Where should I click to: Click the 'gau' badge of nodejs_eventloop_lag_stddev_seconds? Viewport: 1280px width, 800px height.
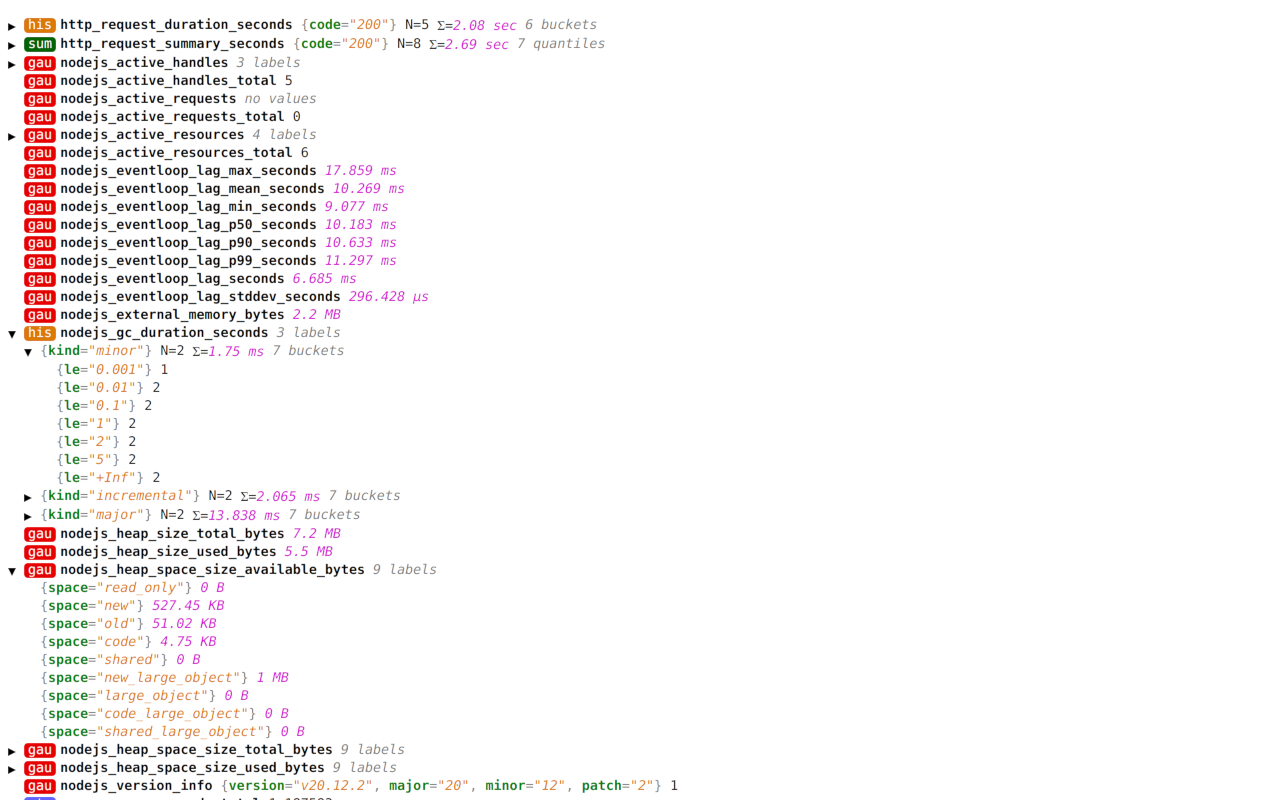click(40, 297)
